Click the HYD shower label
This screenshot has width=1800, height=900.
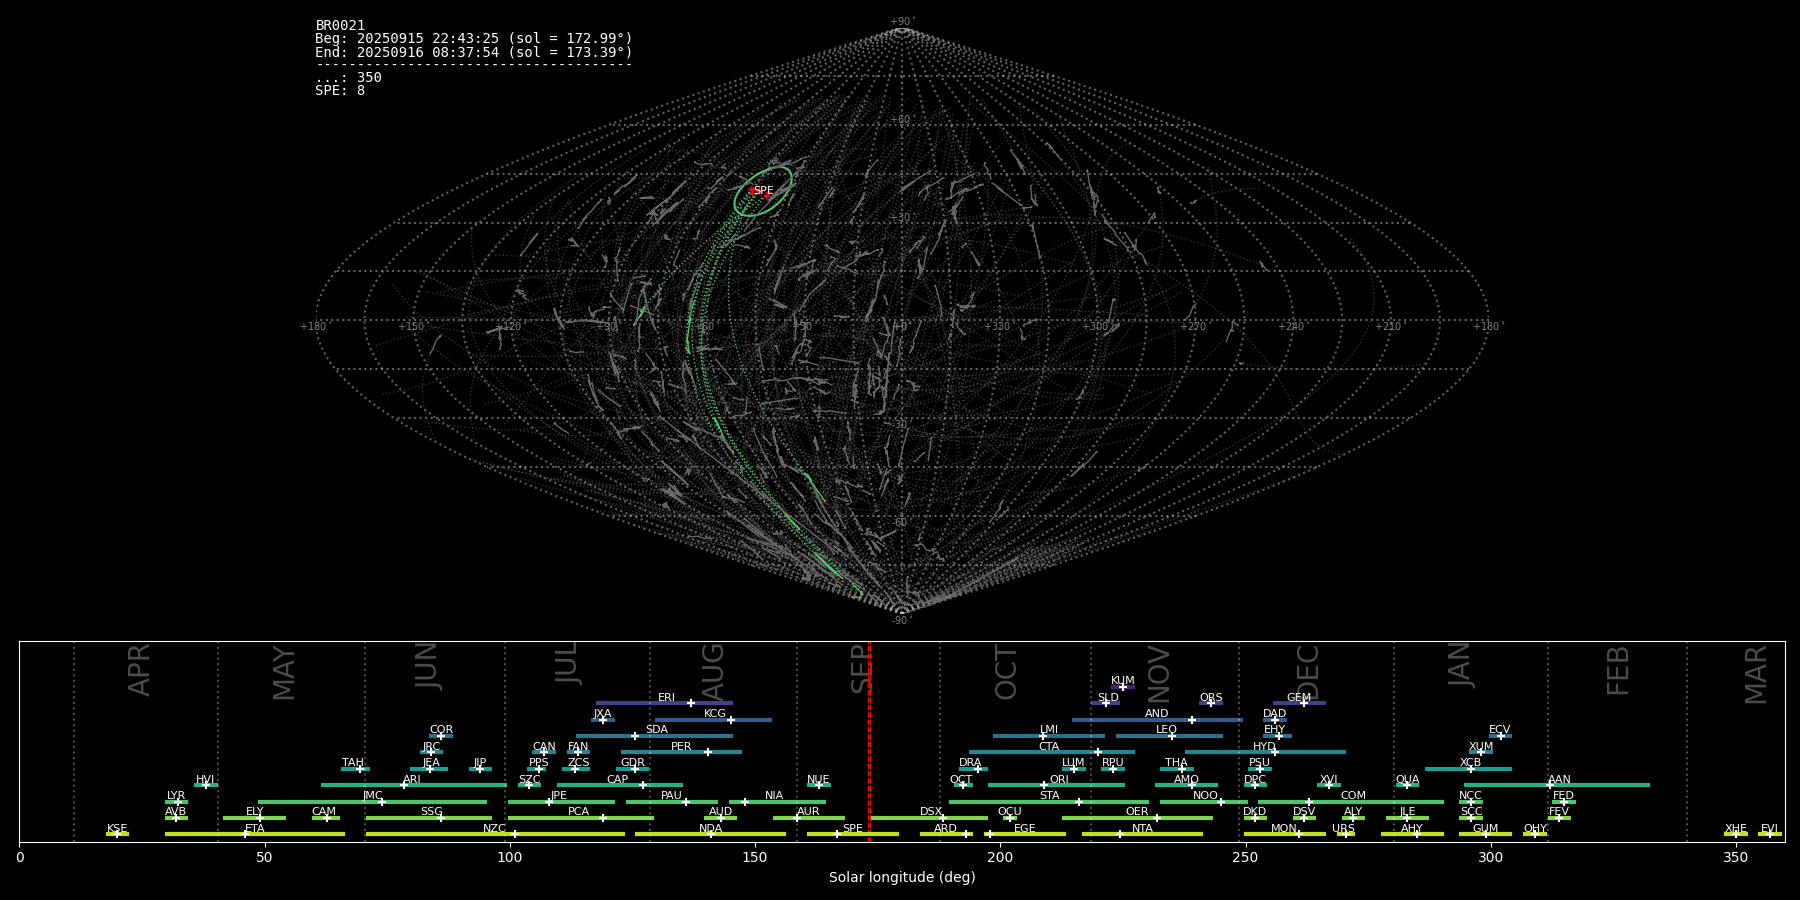1264,746
